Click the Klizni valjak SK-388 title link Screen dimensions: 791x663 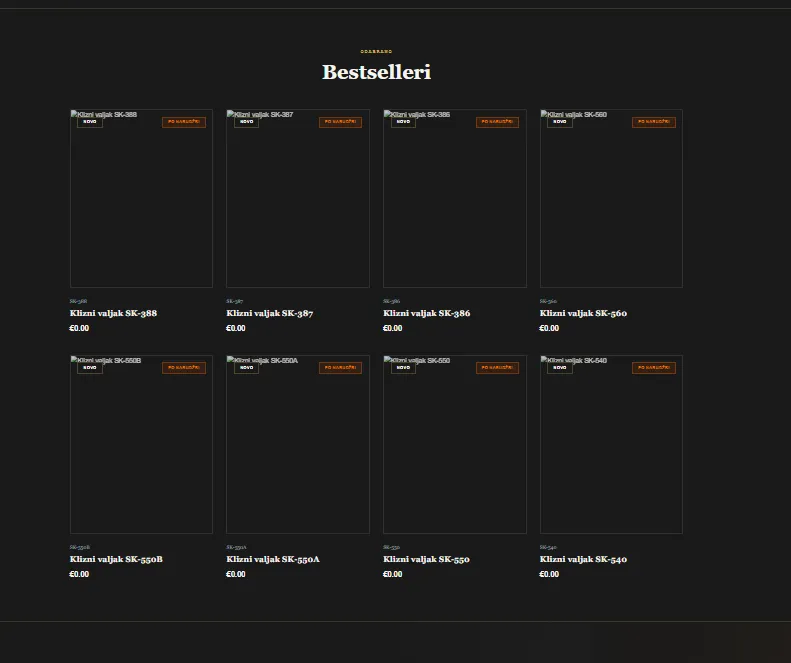pos(113,313)
